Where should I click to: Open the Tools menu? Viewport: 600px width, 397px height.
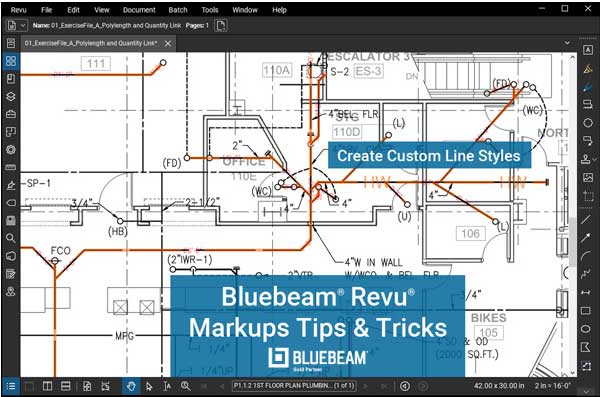pos(210,10)
